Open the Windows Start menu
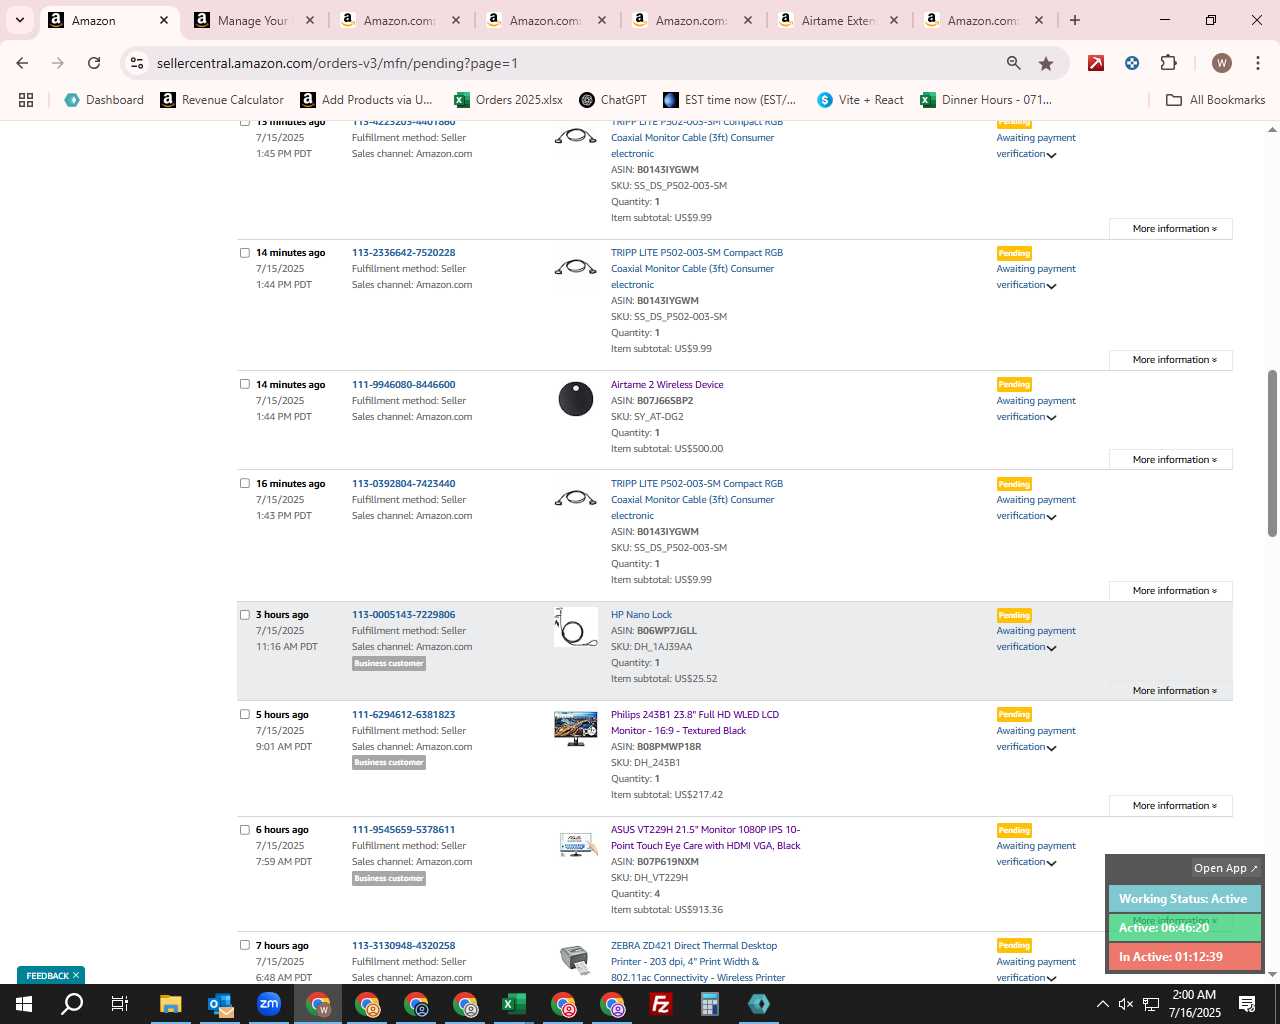 tap(24, 1004)
